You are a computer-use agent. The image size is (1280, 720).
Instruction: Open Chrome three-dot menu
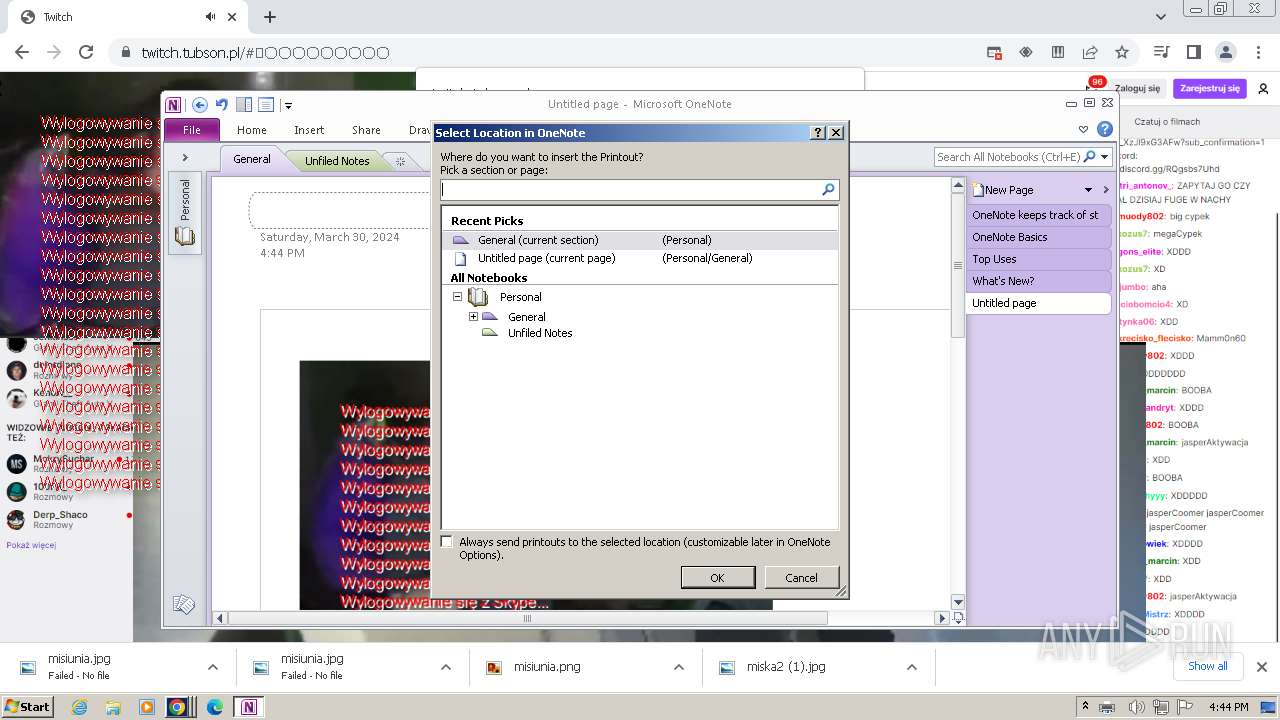[x=1258, y=52]
